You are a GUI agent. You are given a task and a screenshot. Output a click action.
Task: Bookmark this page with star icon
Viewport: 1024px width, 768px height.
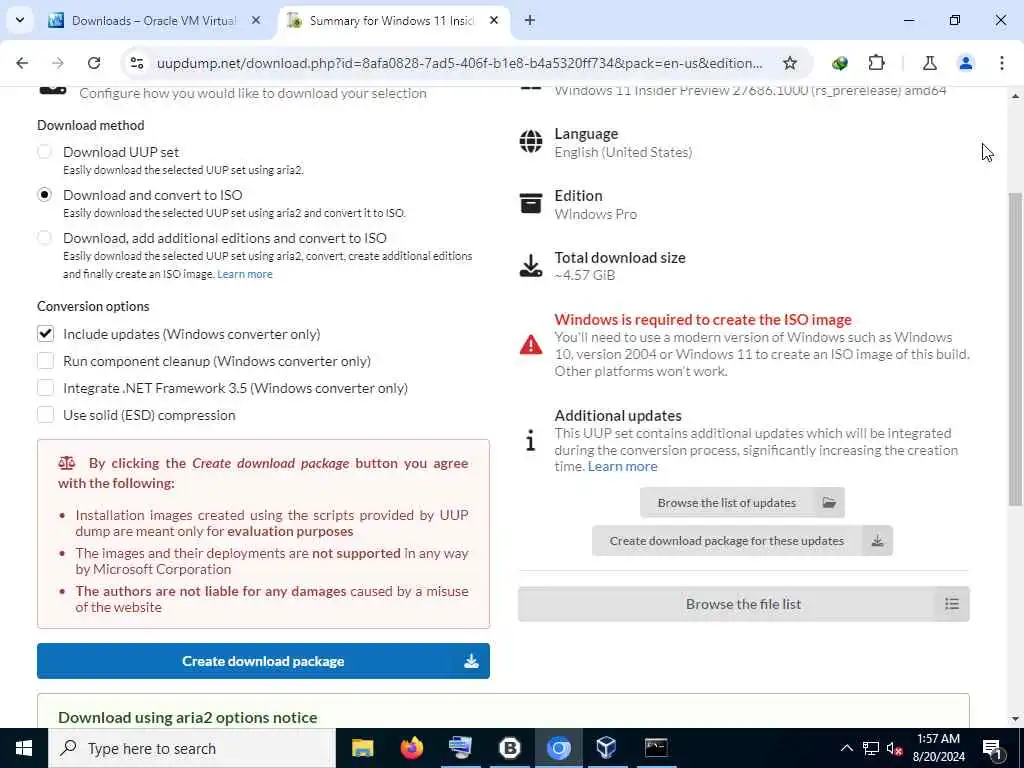(x=790, y=63)
